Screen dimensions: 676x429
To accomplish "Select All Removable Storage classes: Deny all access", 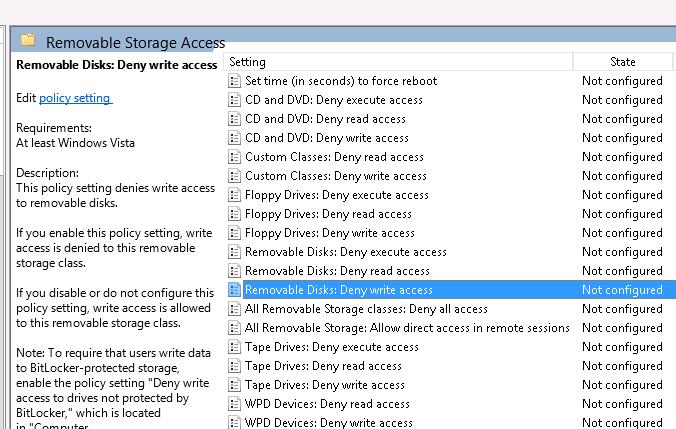I will pyautogui.click(x=366, y=309).
